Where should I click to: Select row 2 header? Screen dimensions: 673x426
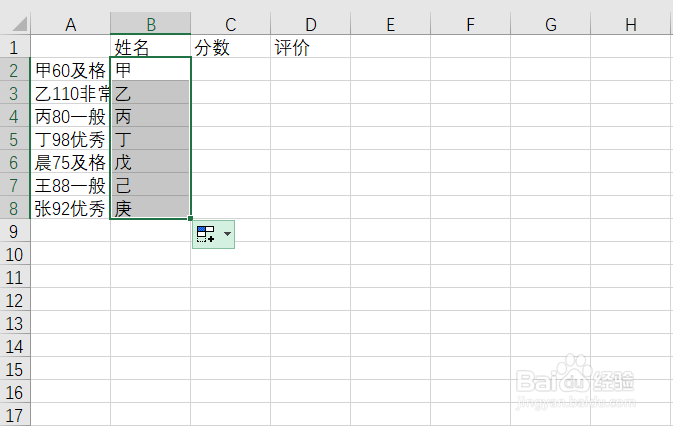pyautogui.click(x=15, y=69)
